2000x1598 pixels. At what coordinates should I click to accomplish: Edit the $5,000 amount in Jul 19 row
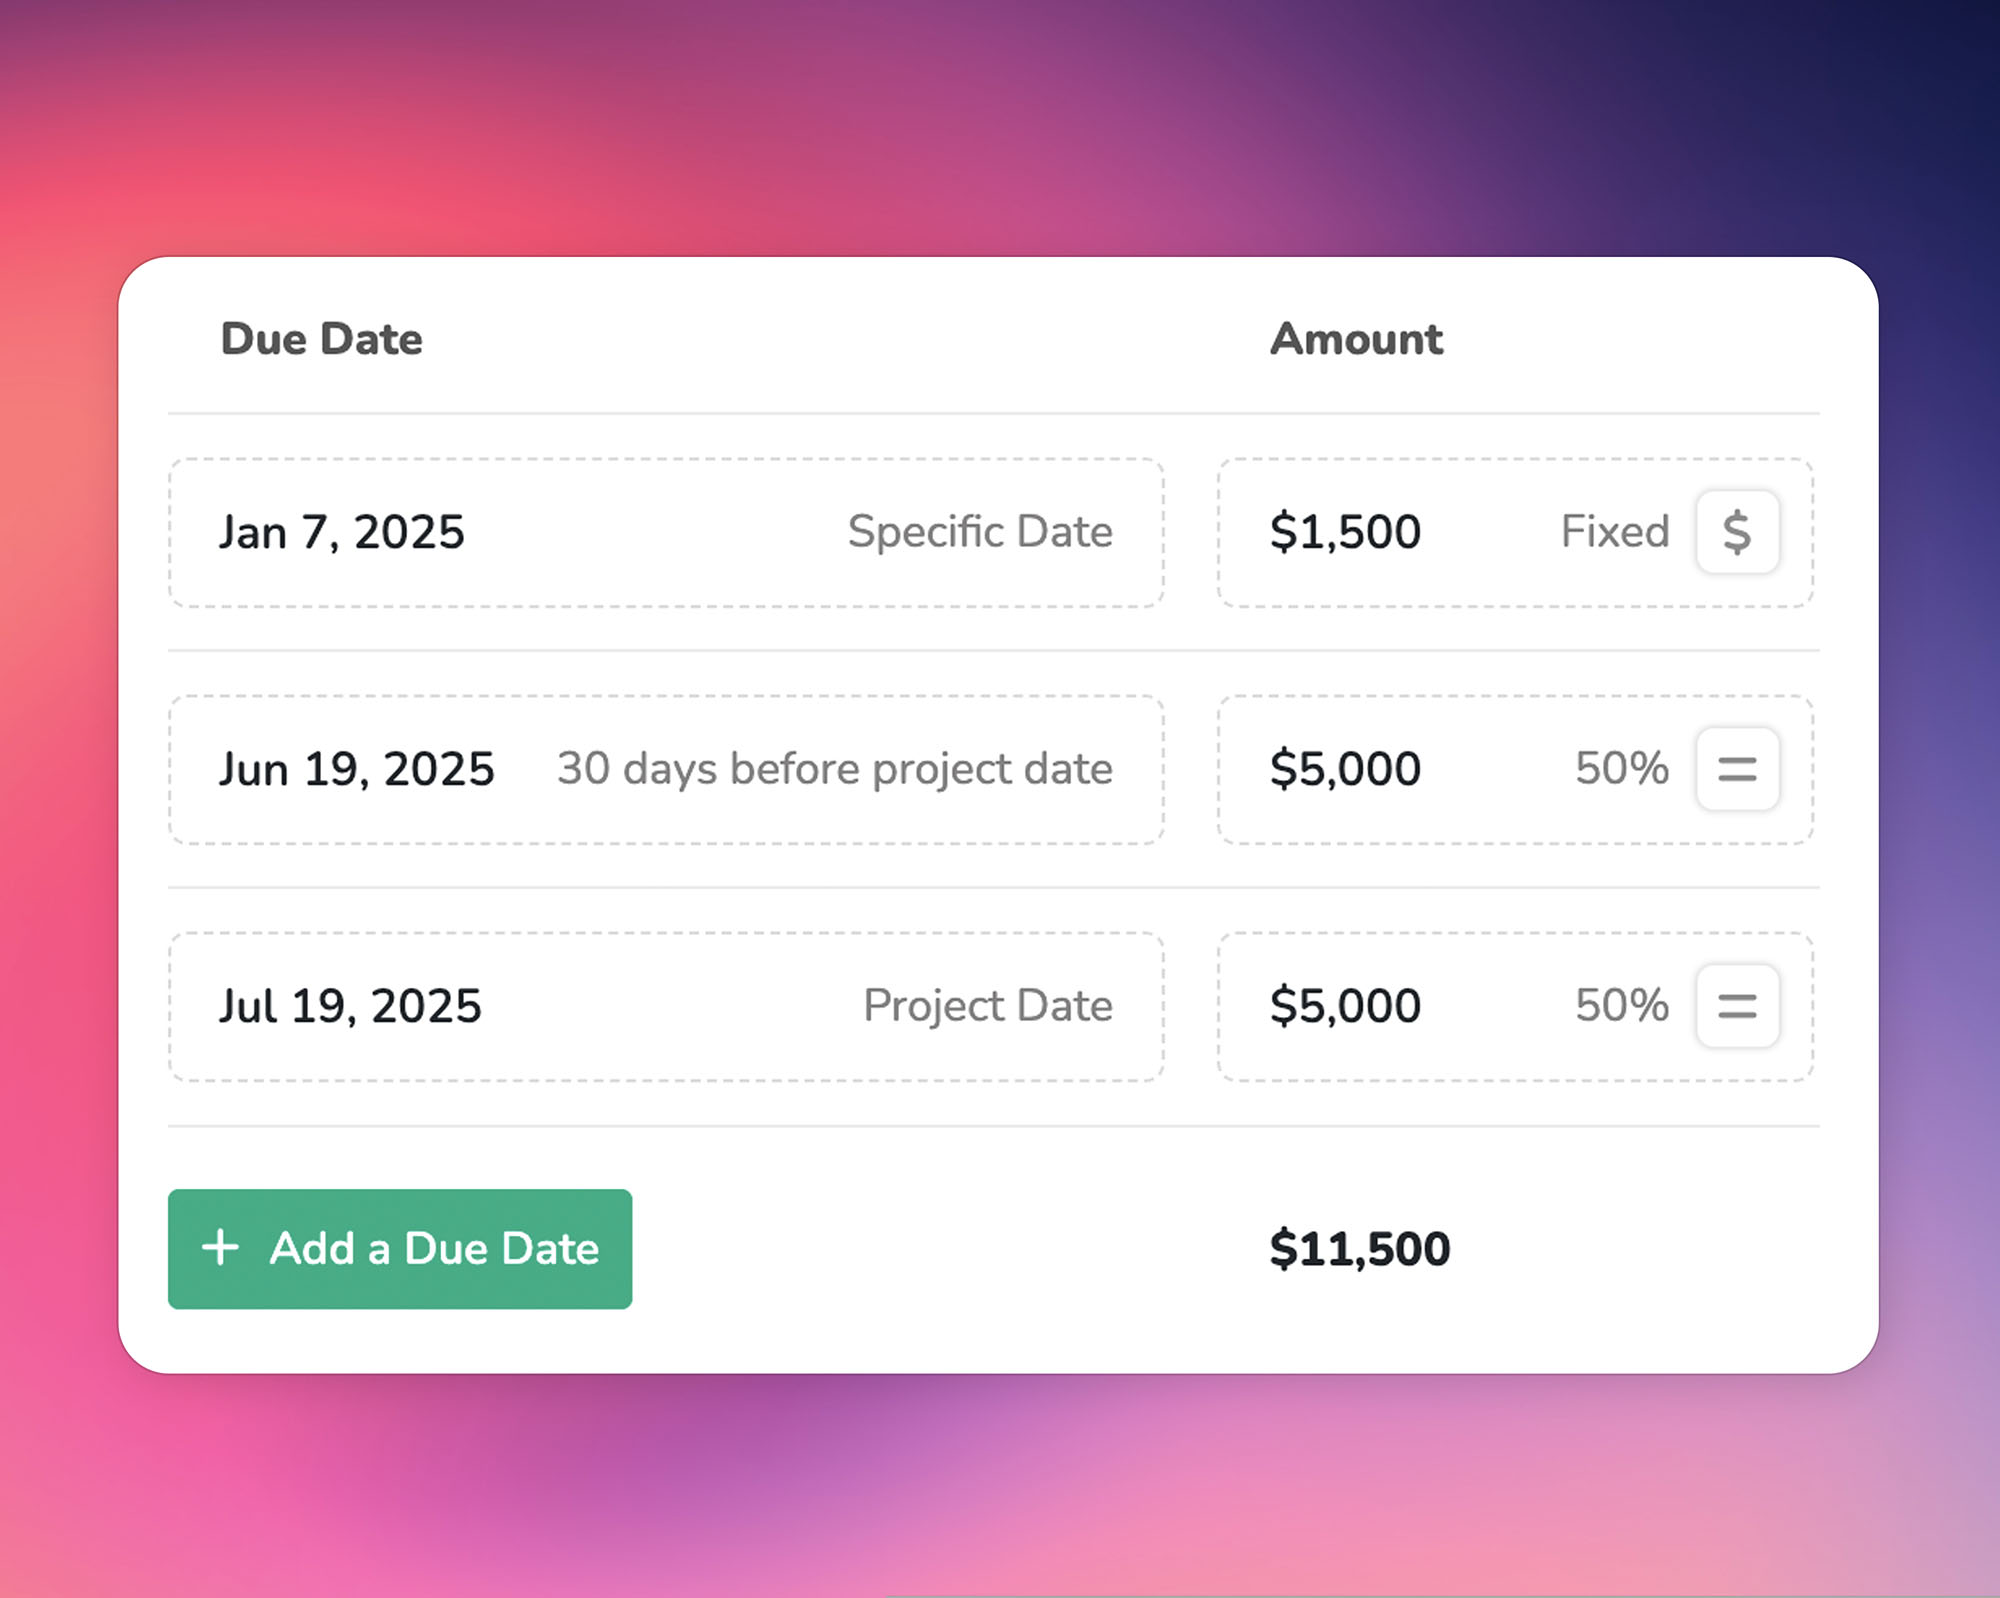pos(1345,1006)
